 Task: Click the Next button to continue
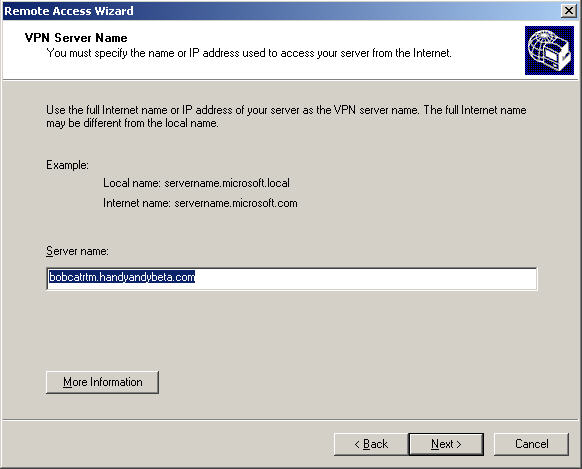(446, 444)
